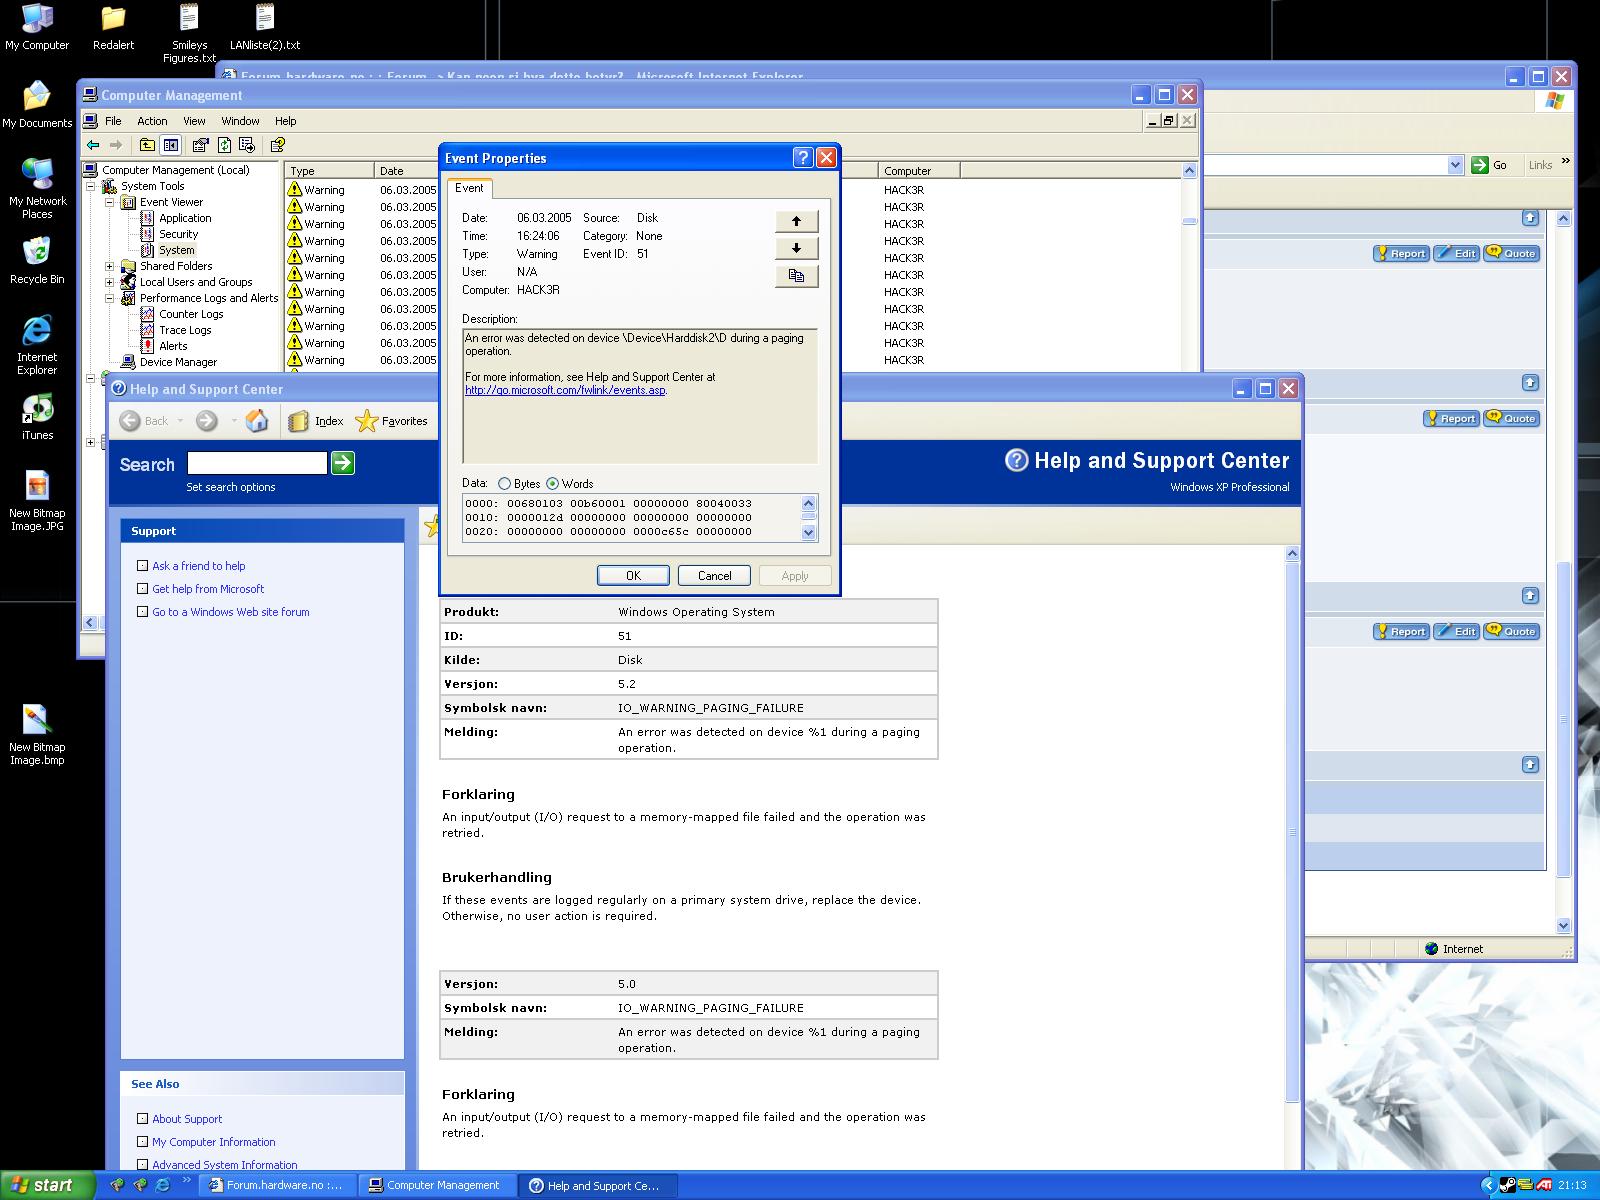Click OK in Event Properties dialog

(633, 576)
